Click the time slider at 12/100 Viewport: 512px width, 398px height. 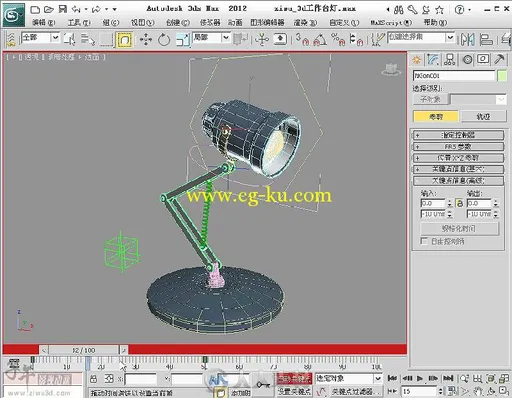point(84,350)
